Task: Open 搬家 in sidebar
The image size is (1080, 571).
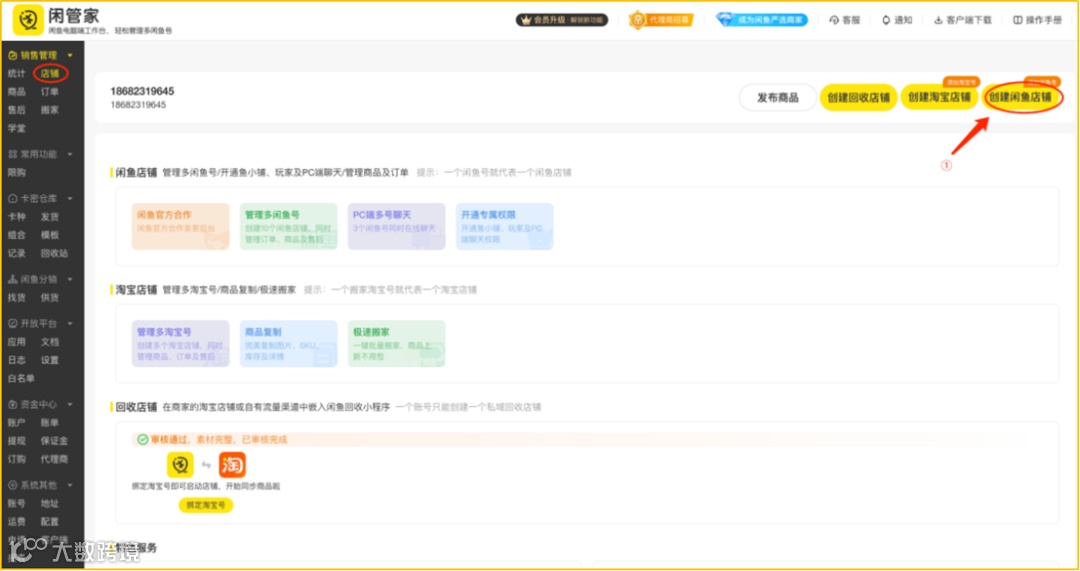Action: (x=50, y=110)
